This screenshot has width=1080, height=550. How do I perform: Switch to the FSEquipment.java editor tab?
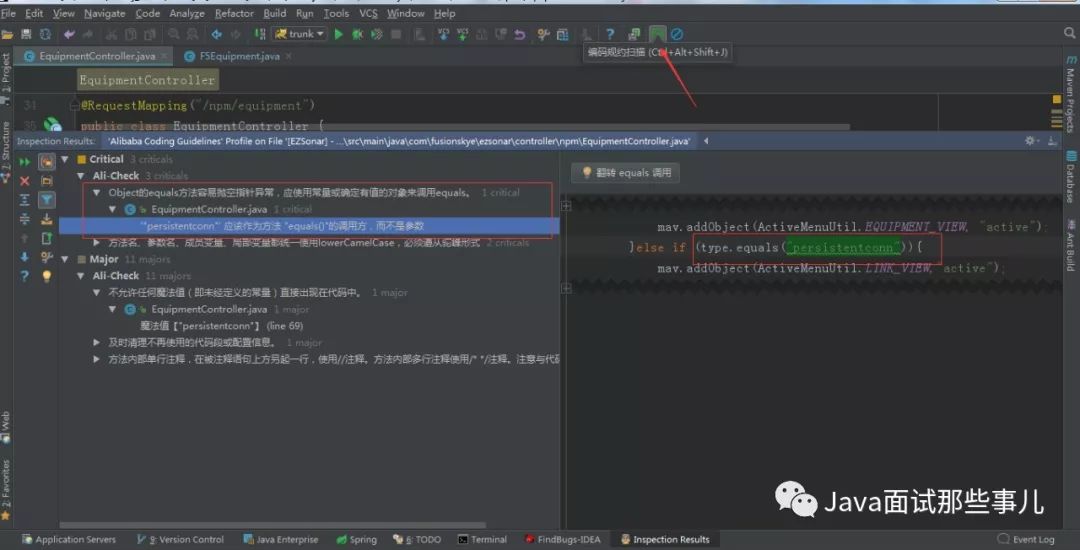pyautogui.click(x=239, y=56)
